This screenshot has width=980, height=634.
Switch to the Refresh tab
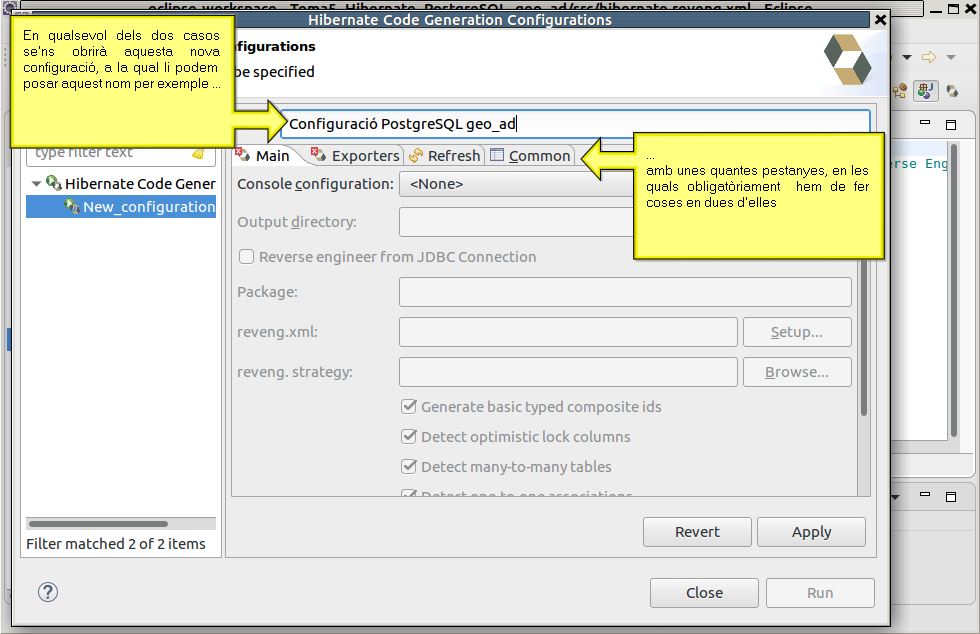point(444,156)
